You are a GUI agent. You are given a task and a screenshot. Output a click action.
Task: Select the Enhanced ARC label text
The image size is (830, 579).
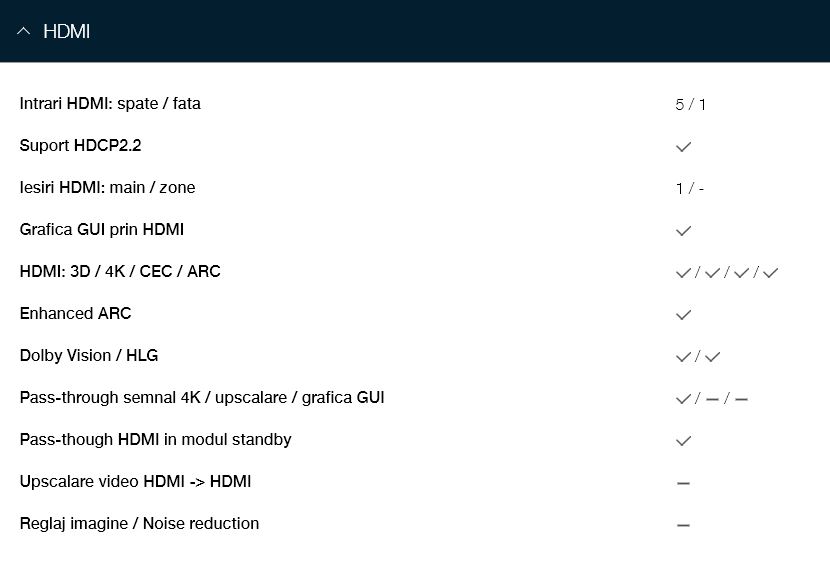point(75,313)
